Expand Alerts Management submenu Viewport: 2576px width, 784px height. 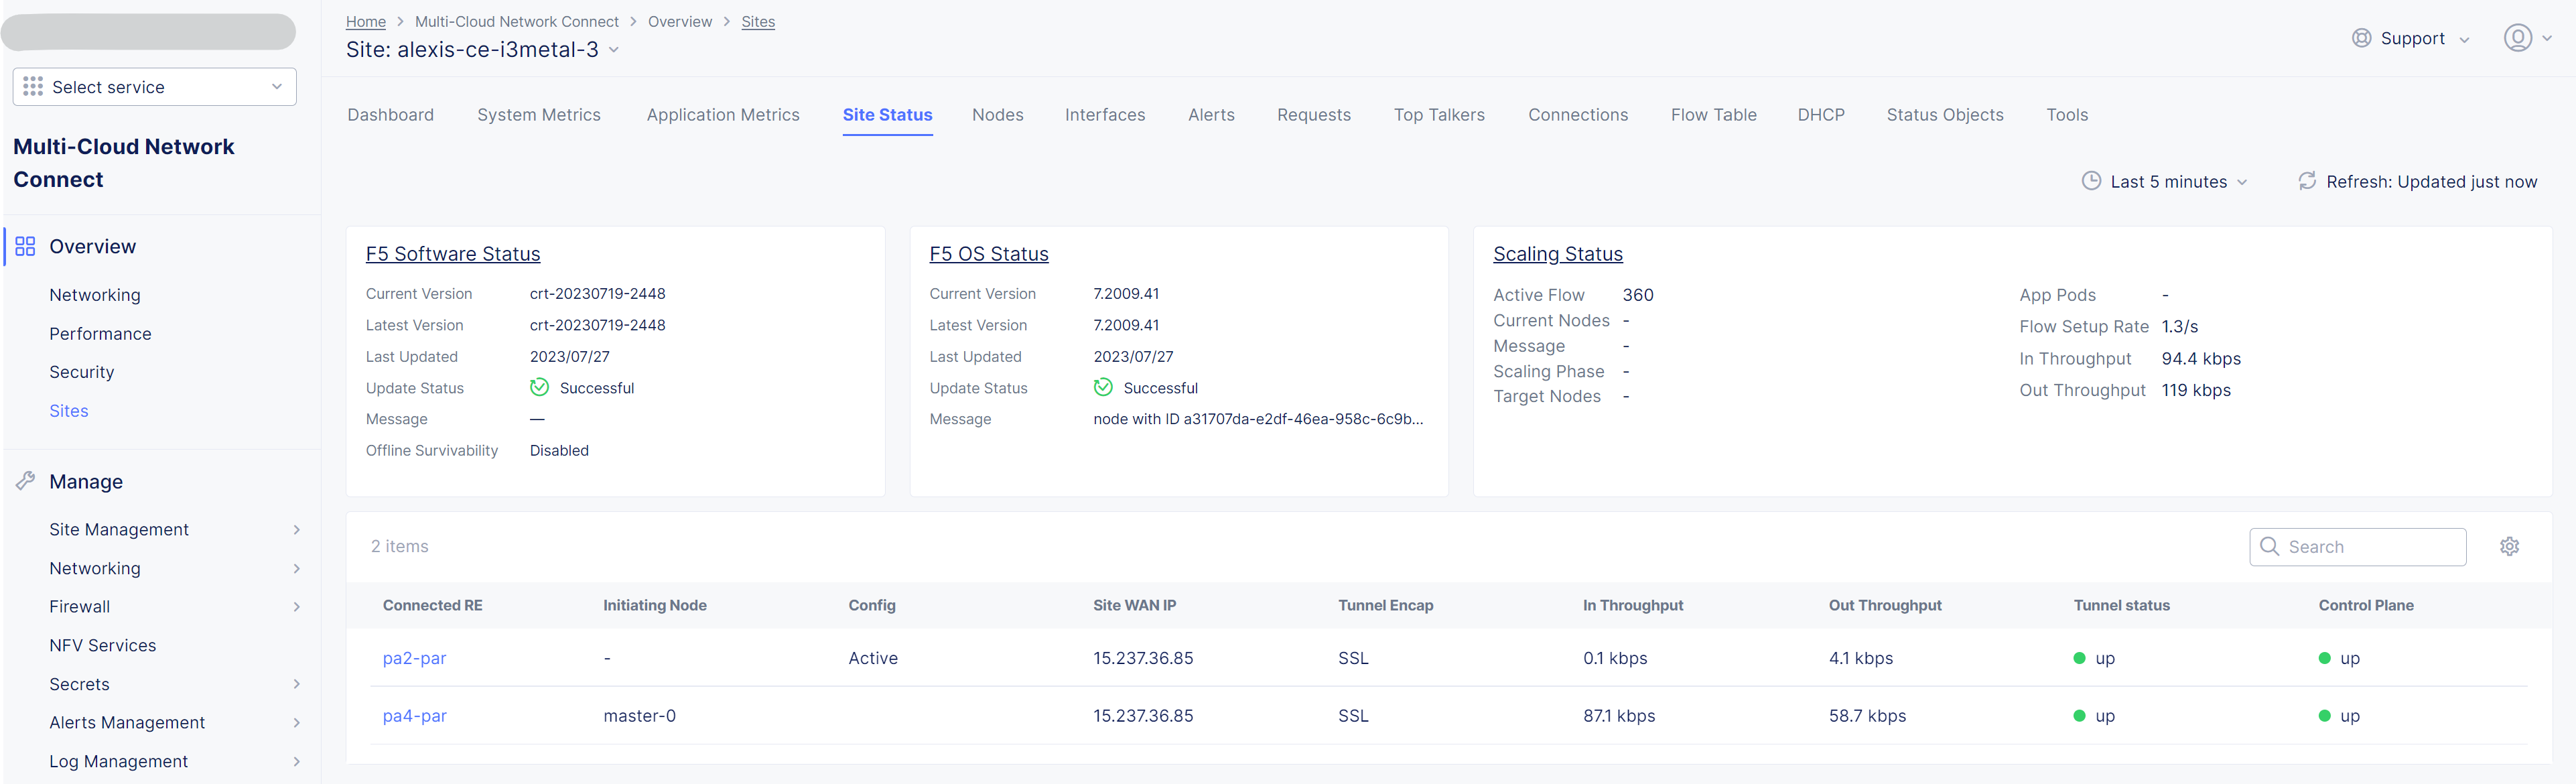[x=296, y=722]
